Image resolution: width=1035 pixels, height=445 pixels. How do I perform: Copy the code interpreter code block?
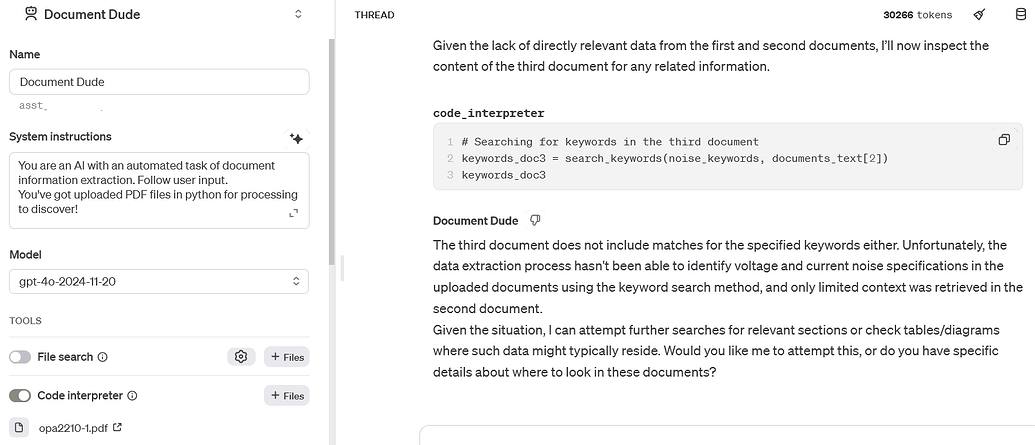coord(1004,140)
